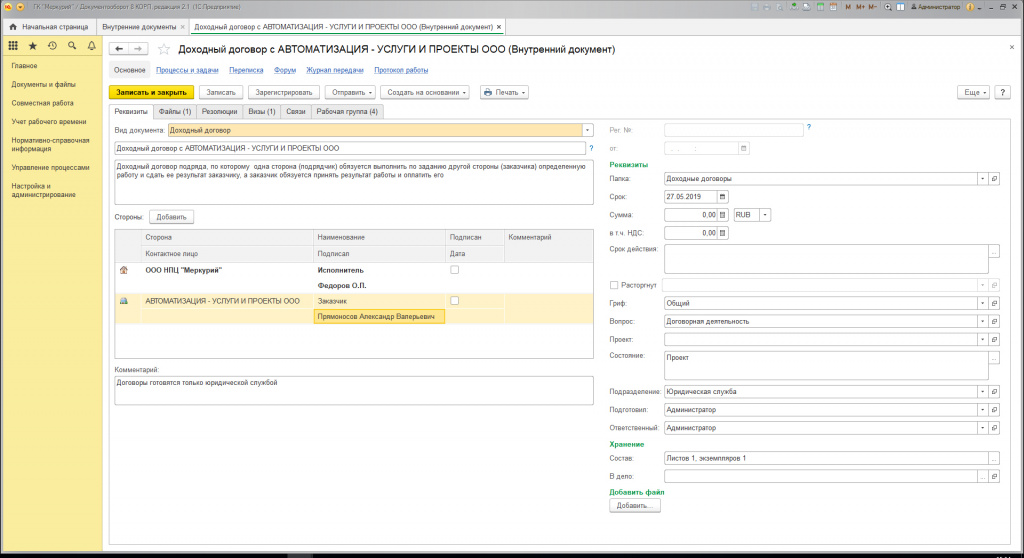Screen dimensions: 1024x558
Task: Tick the Подписан checkbox for ООО НПЦ Меркурий
Action: (455, 270)
